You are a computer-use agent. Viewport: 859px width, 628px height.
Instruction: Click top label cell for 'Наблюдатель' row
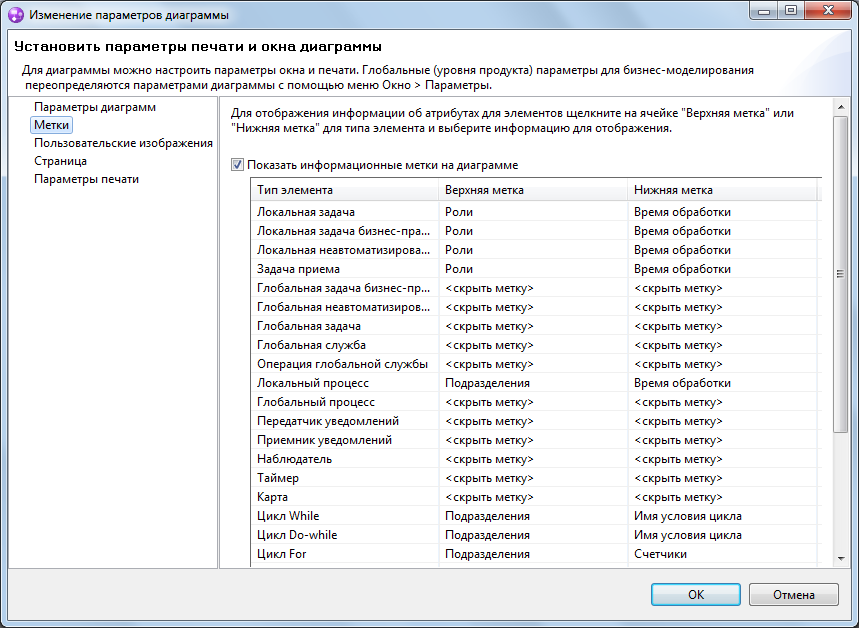(532, 459)
